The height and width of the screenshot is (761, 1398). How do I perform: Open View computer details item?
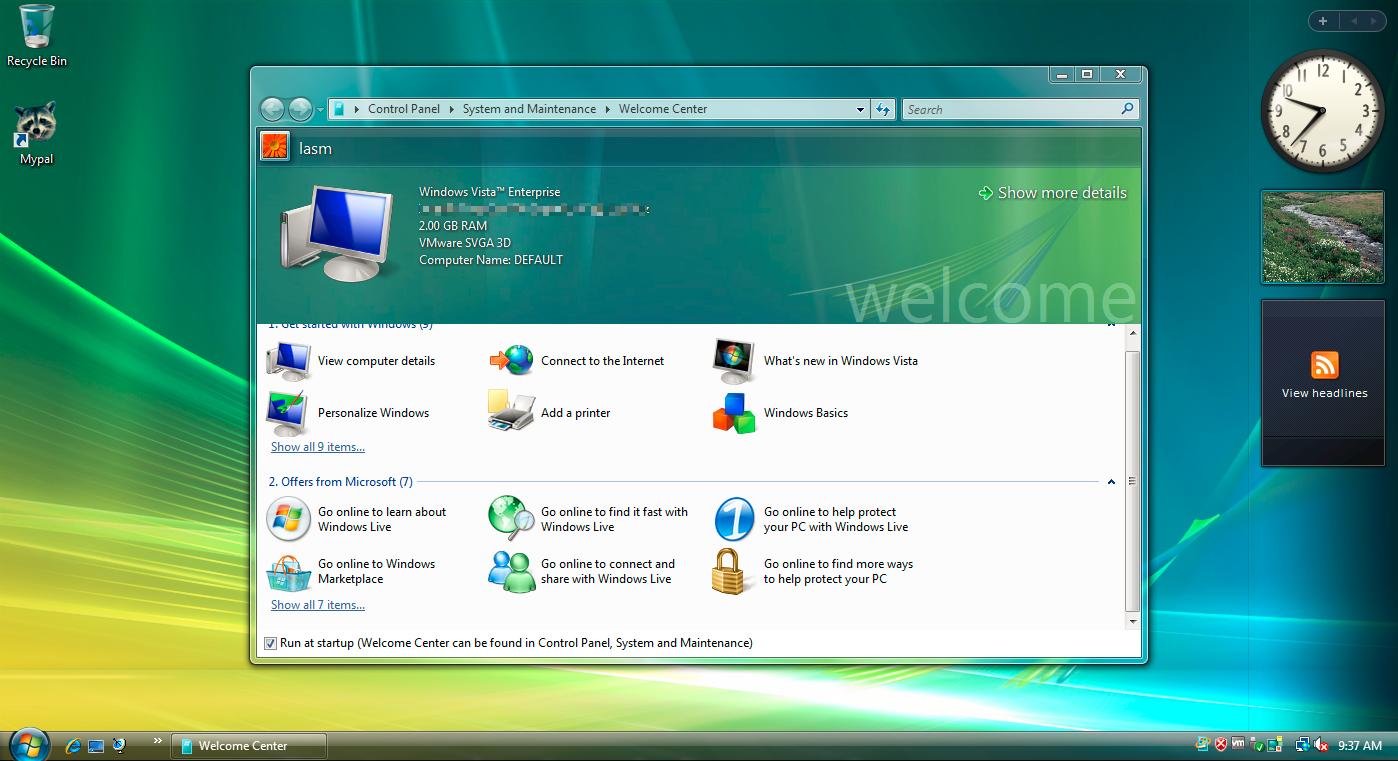click(351, 361)
